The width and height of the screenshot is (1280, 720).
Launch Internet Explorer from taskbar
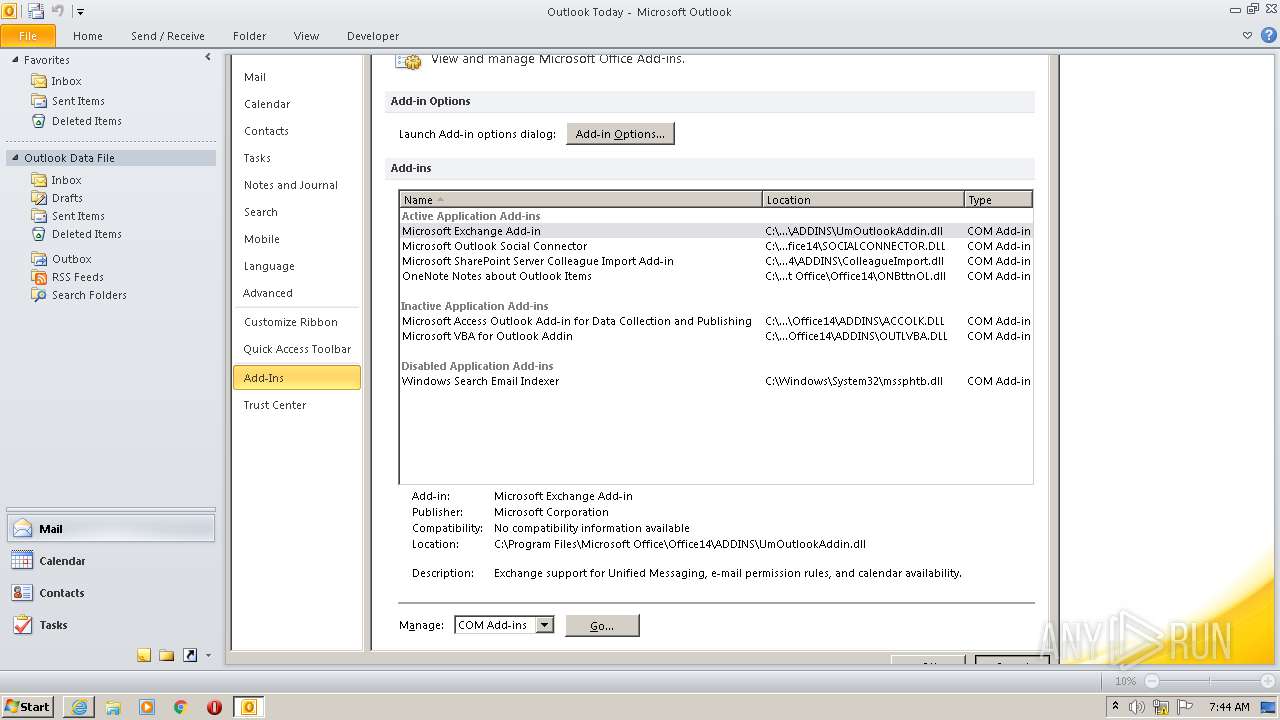point(79,707)
